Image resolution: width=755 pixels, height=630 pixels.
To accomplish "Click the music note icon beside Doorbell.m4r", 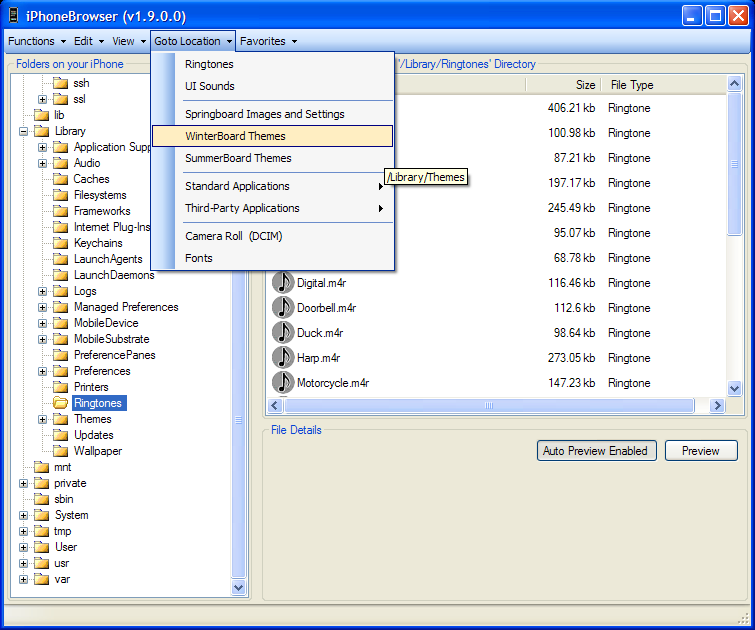I will (283, 308).
